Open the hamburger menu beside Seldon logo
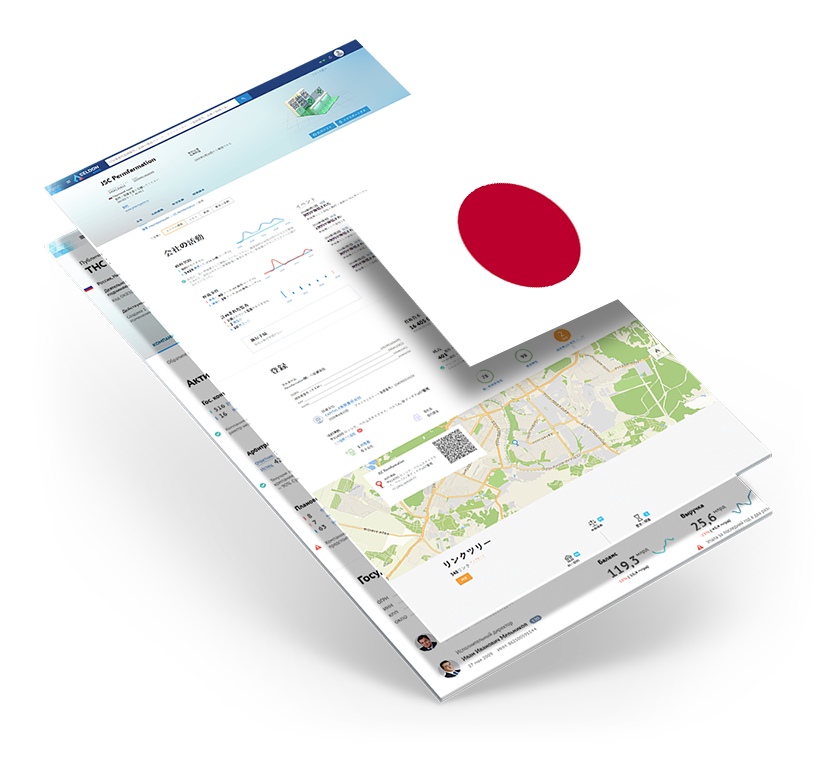This screenshot has height=757, width=840. 69,182
